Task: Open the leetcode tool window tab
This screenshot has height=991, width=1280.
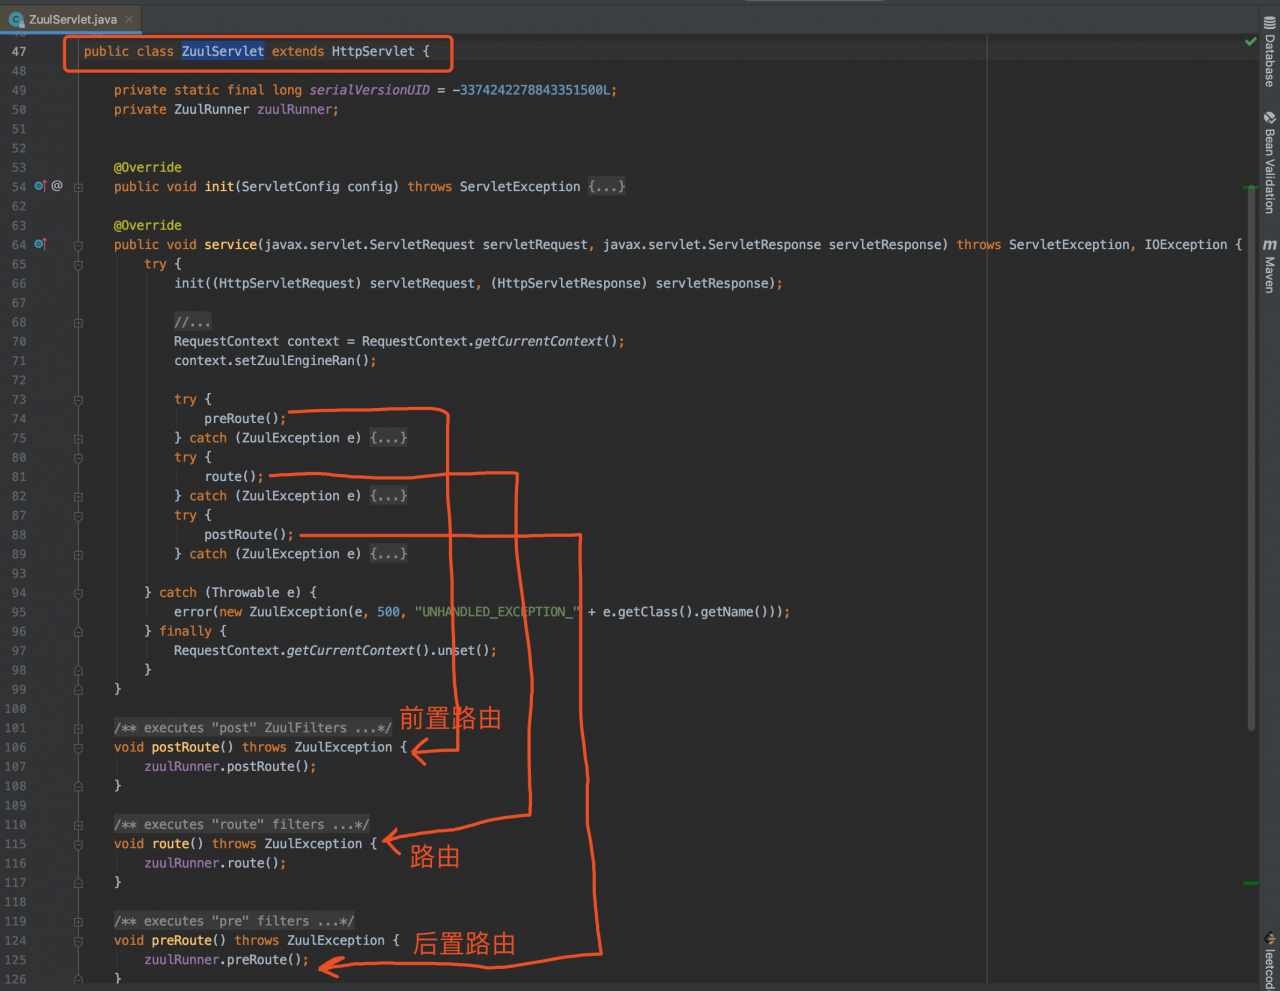Action: pyautogui.click(x=1269, y=960)
